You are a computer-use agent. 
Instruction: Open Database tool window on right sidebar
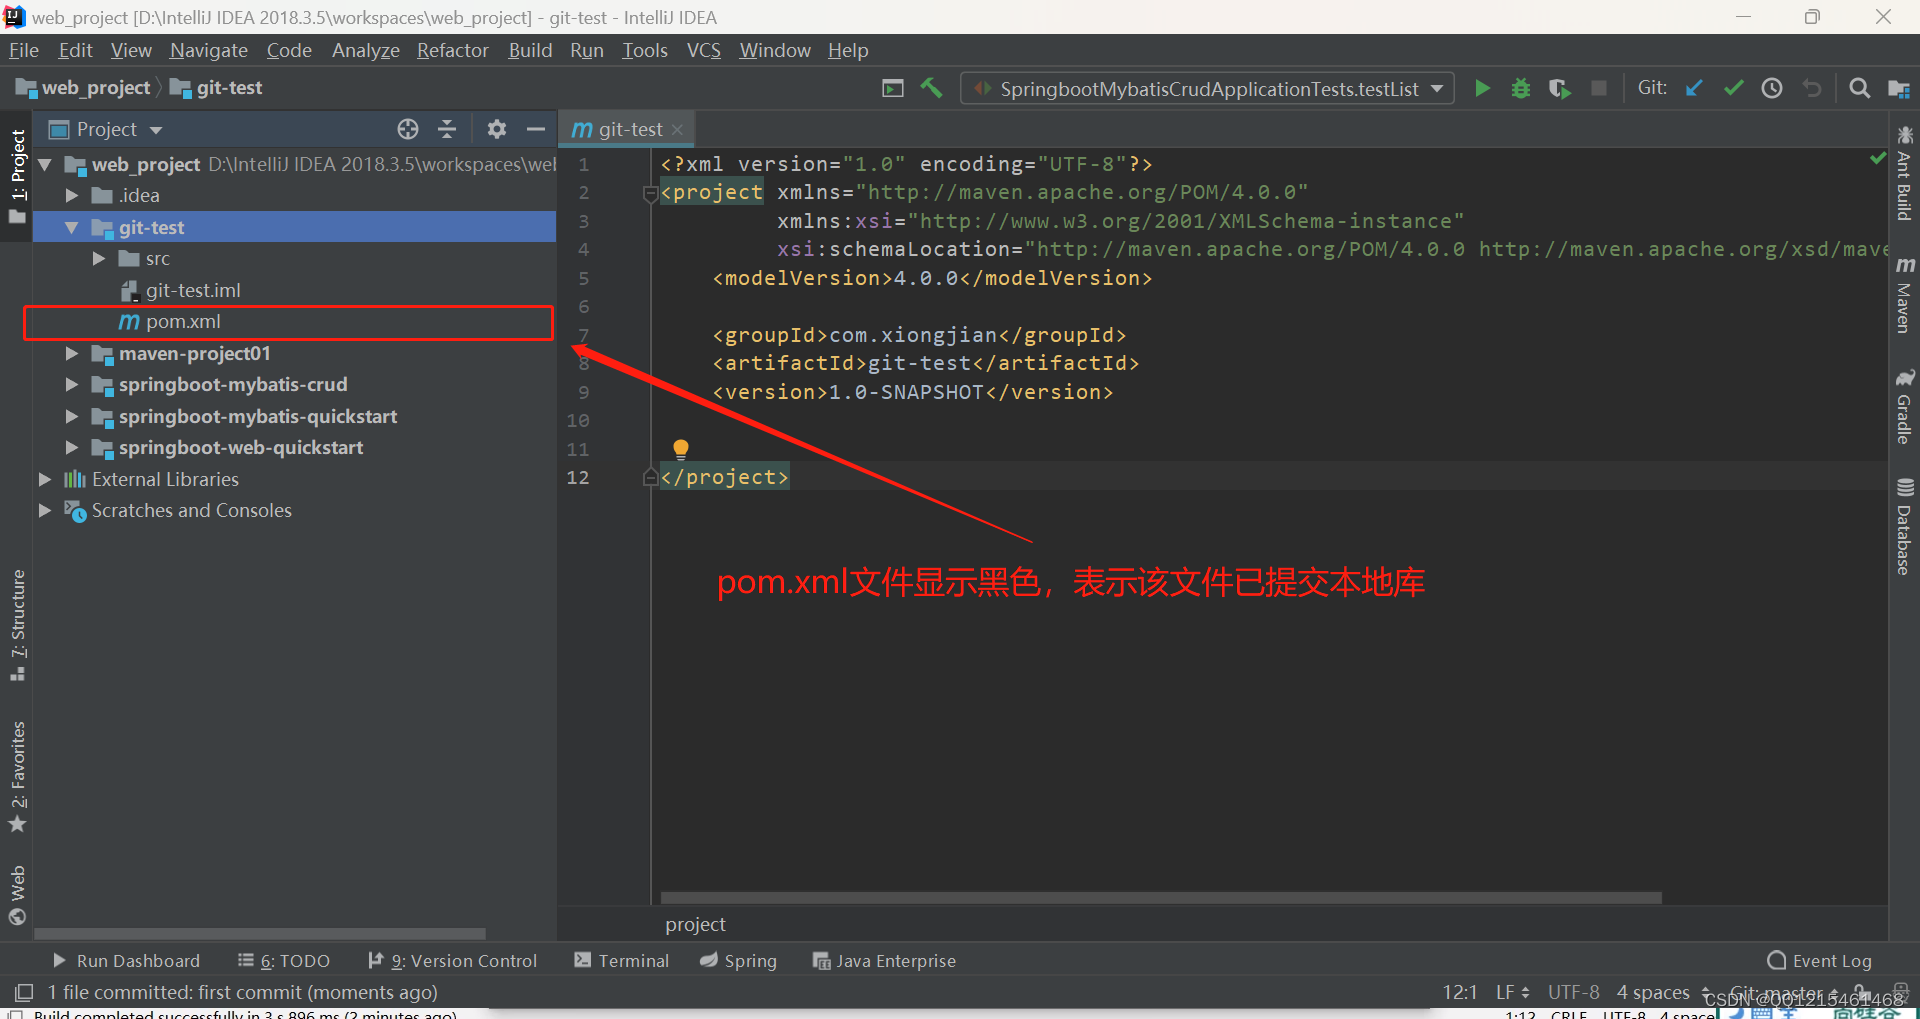(x=1904, y=527)
